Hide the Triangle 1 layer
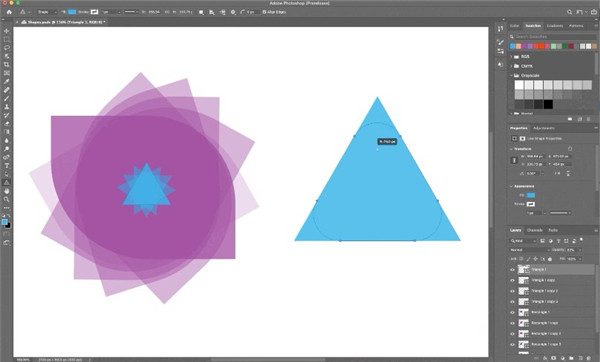 pyautogui.click(x=512, y=270)
